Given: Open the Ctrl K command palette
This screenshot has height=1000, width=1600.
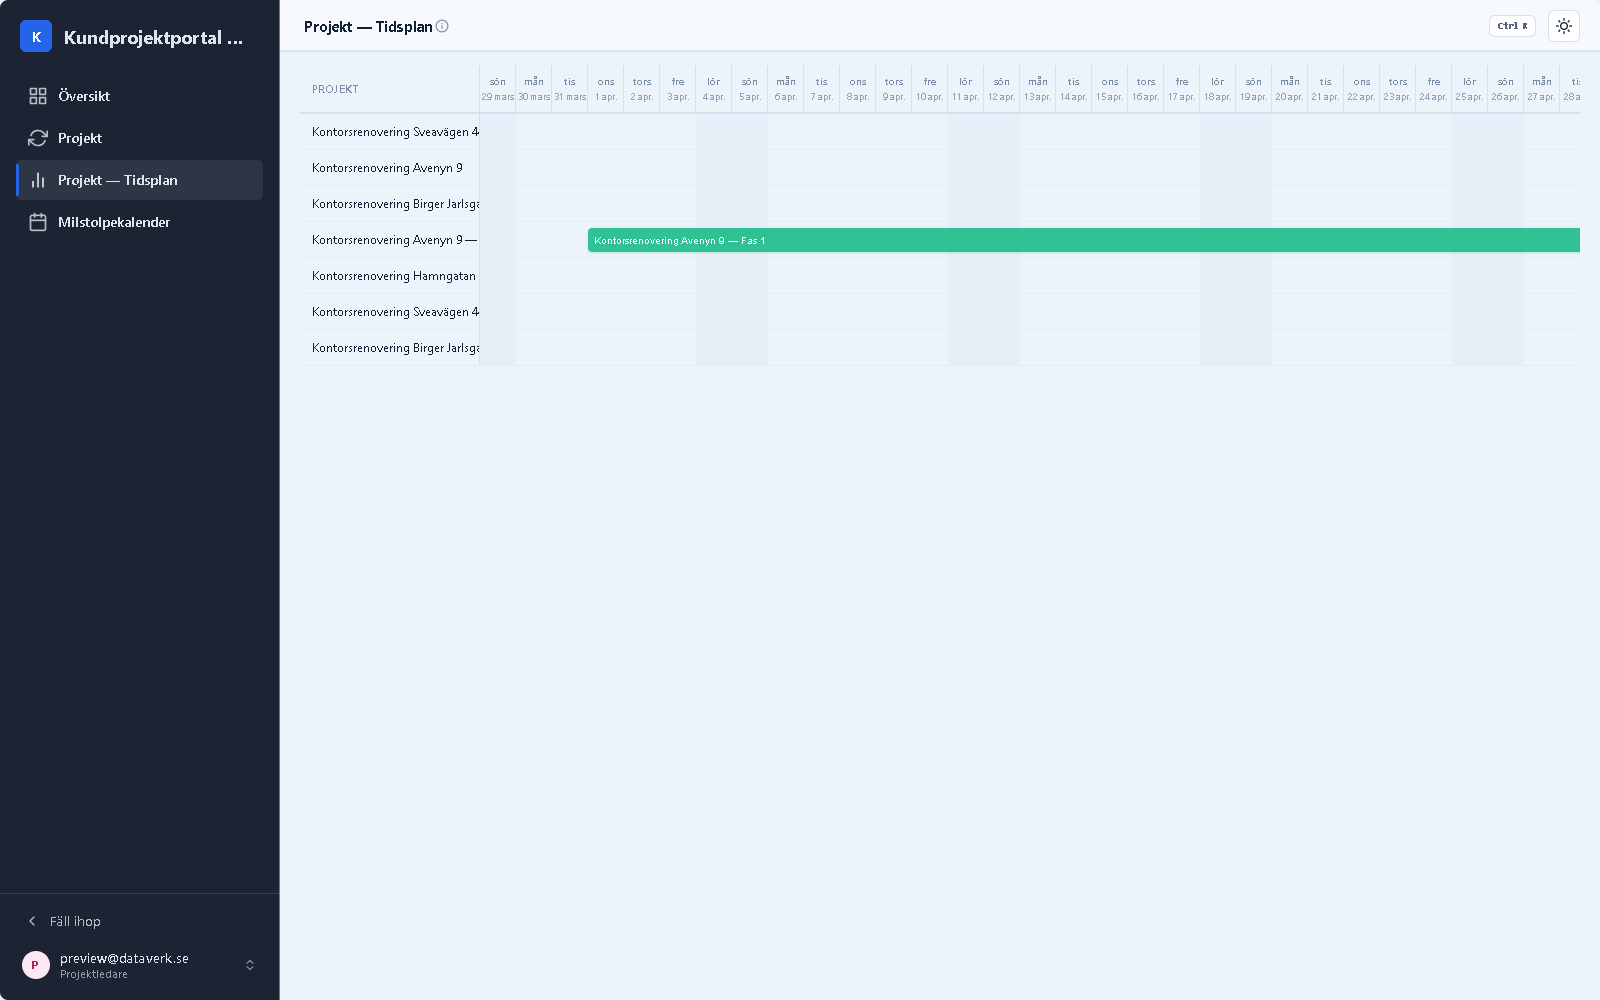Looking at the screenshot, I should [1512, 26].
